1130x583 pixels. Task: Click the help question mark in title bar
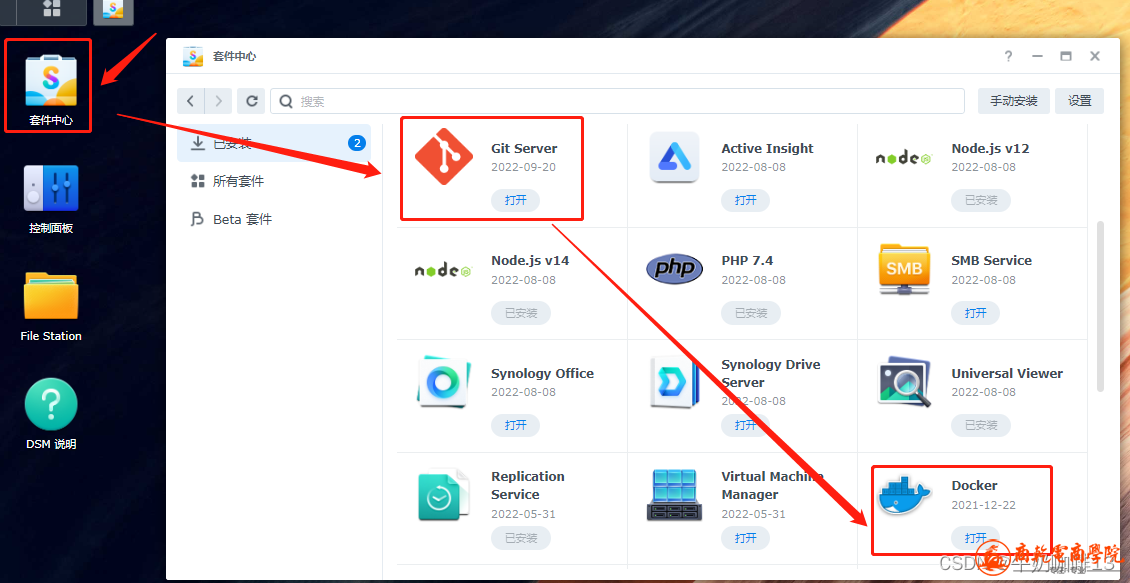(1009, 56)
